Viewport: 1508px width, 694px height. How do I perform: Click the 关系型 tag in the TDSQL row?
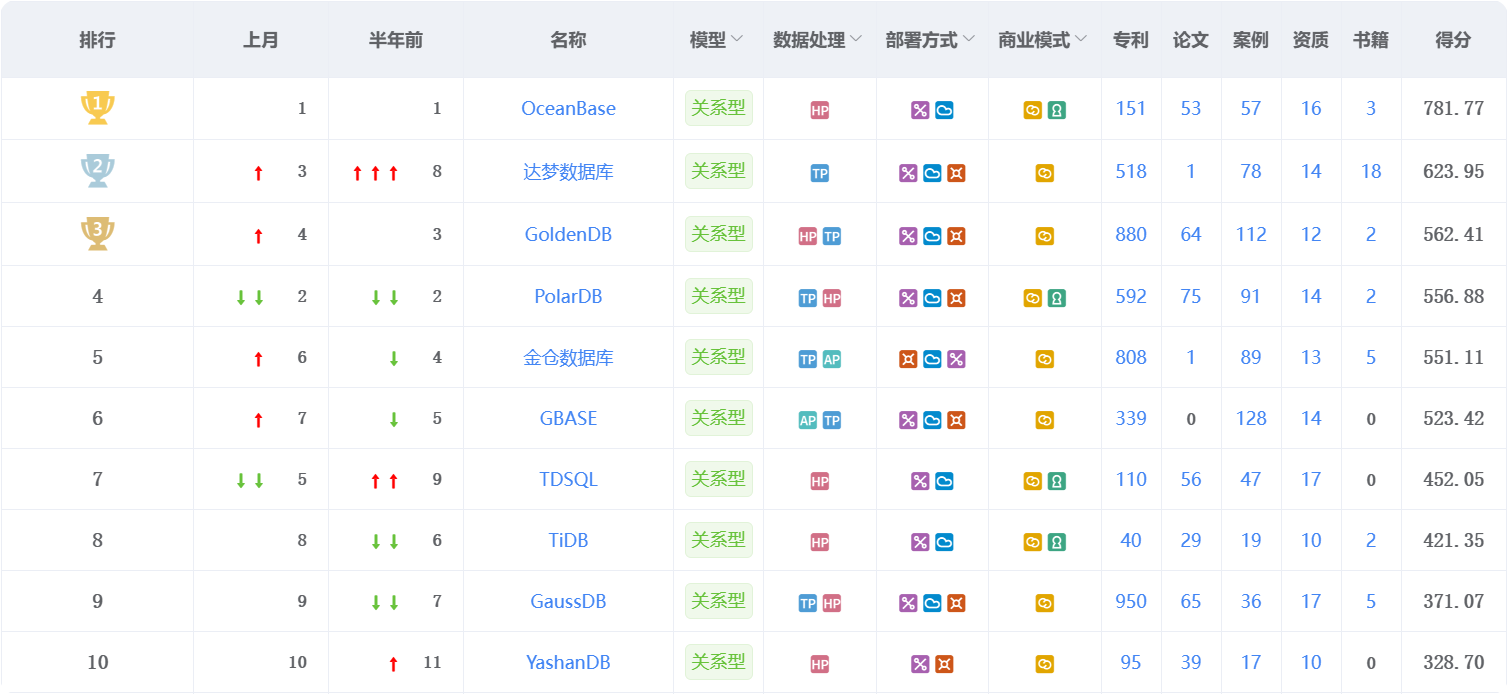719,479
